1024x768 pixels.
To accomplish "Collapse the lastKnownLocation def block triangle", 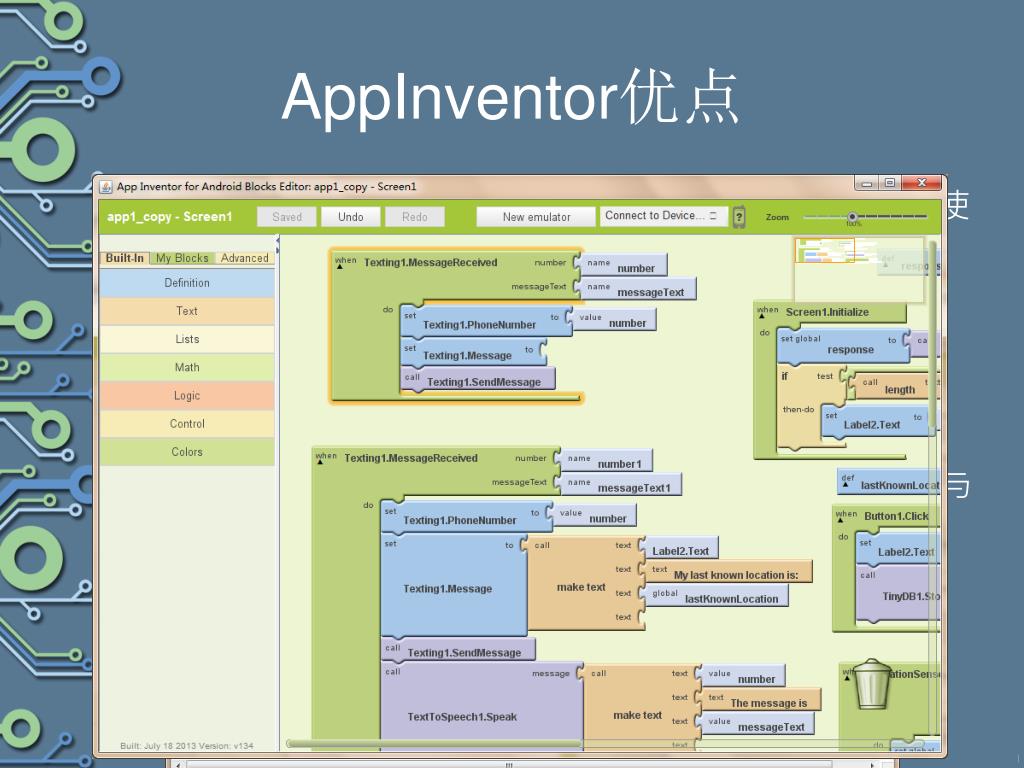I will coord(846,484).
